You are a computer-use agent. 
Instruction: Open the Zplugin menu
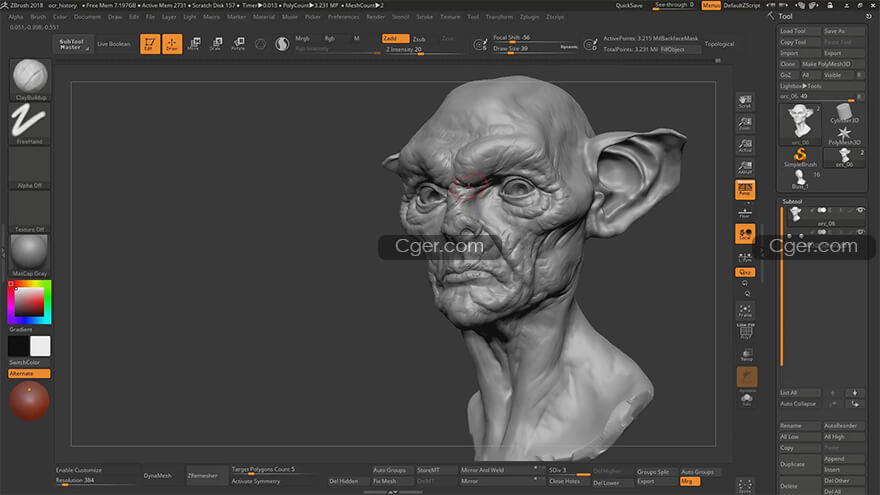click(529, 17)
